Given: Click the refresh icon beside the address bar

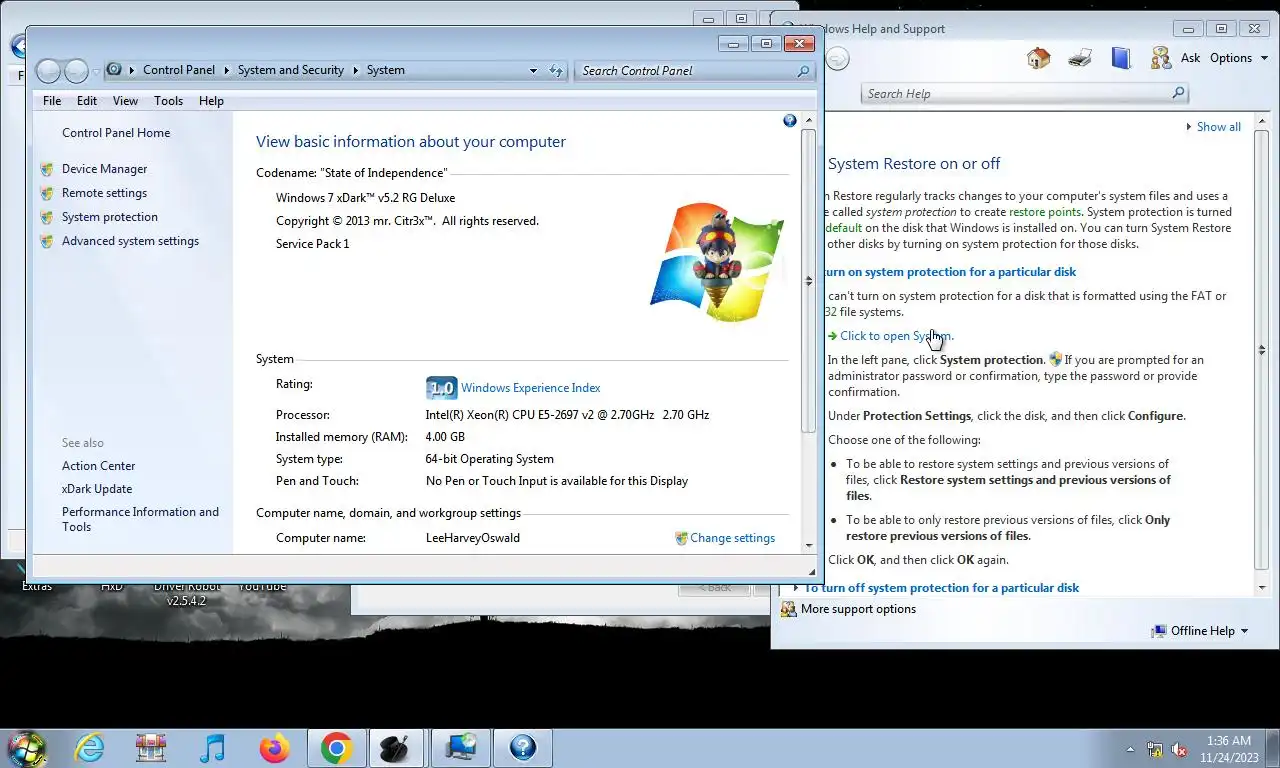Looking at the screenshot, I should coord(556,71).
